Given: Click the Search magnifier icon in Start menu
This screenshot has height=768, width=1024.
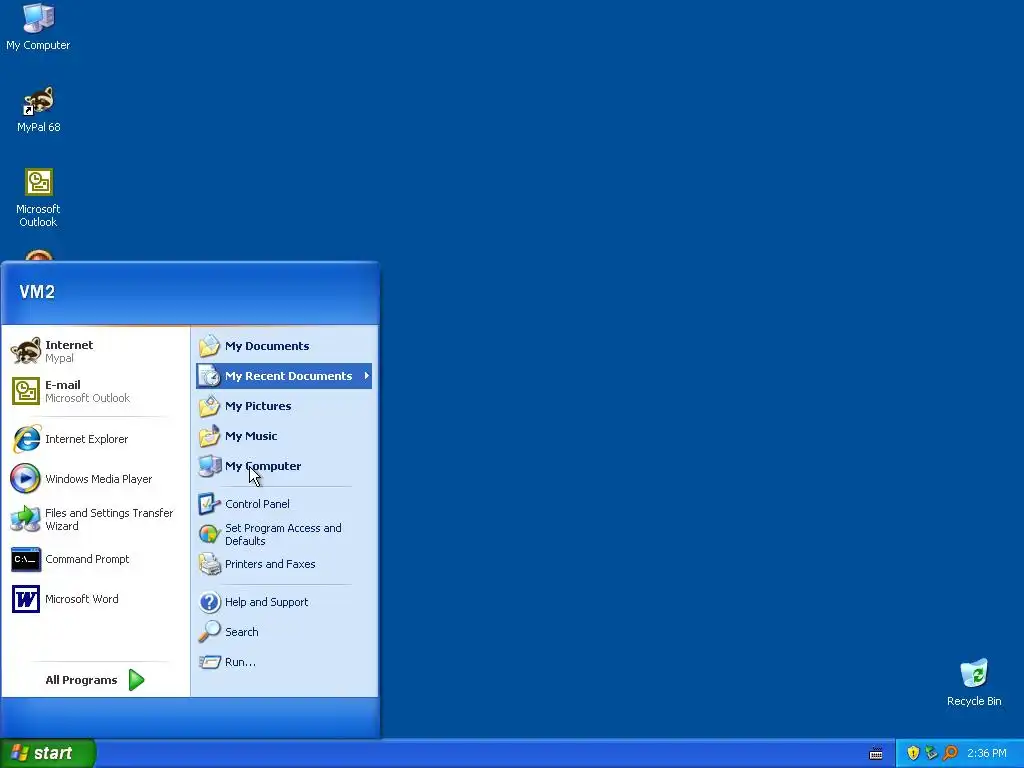Looking at the screenshot, I should tap(210, 632).
